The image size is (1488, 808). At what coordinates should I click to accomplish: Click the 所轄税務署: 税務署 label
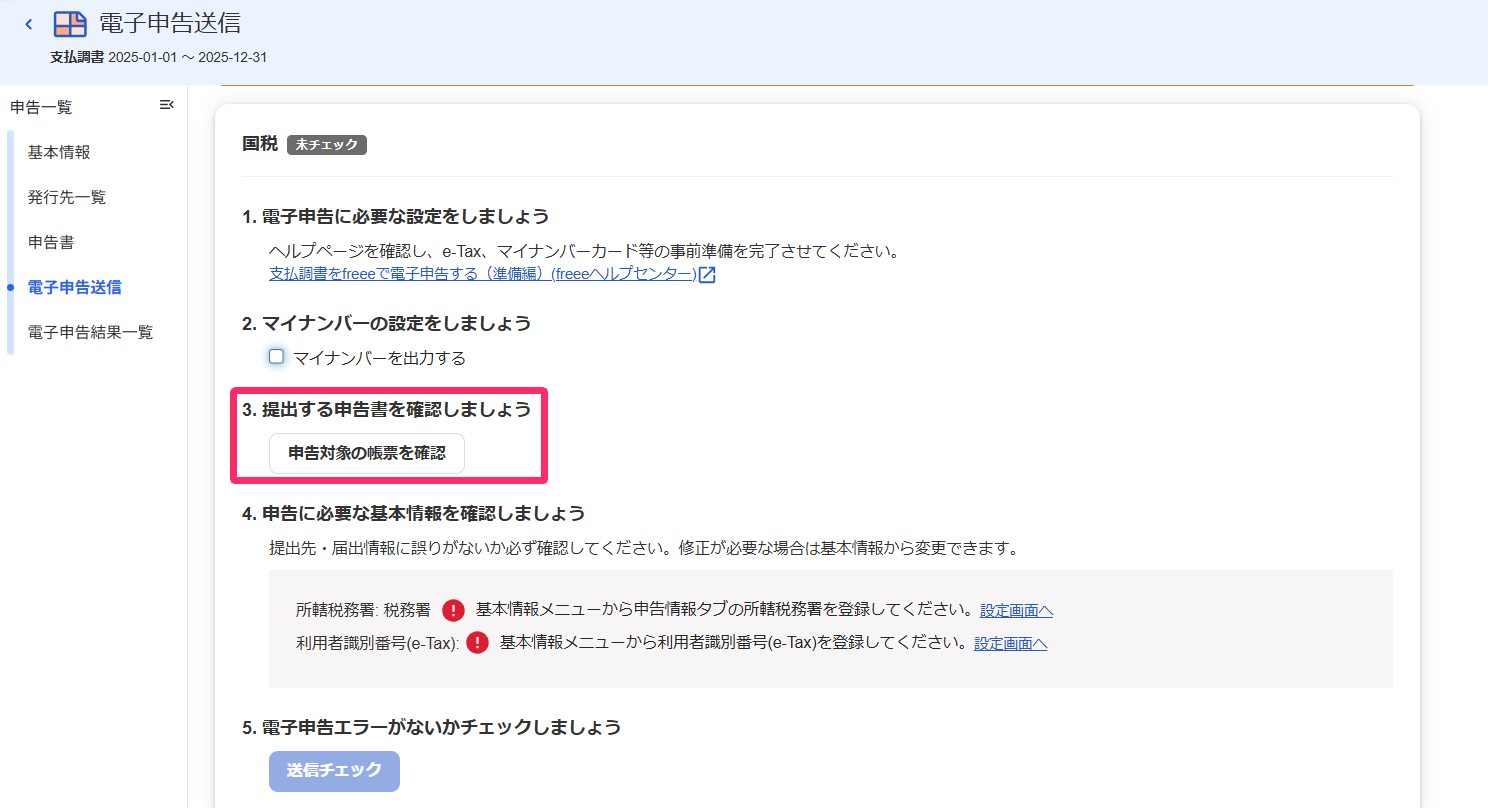363,610
